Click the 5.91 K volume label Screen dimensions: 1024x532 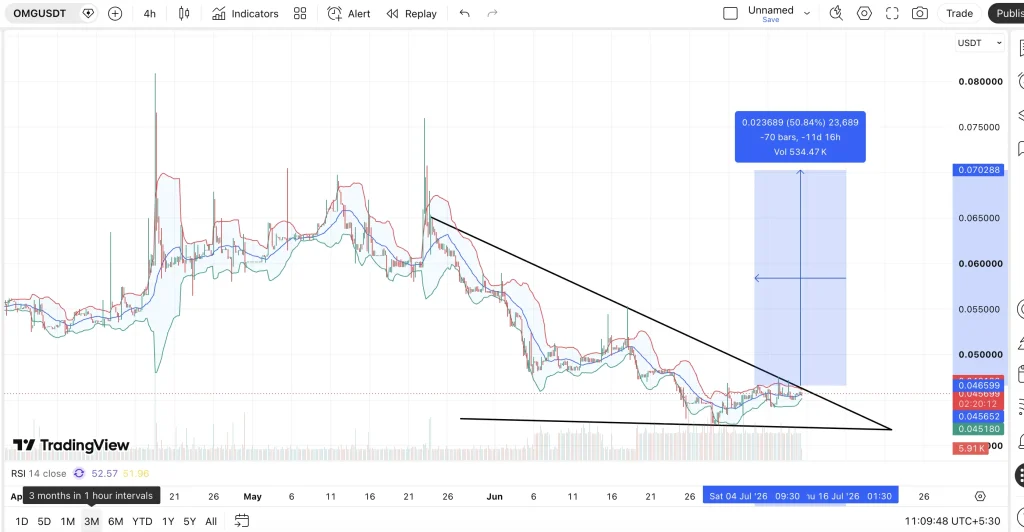(x=970, y=448)
